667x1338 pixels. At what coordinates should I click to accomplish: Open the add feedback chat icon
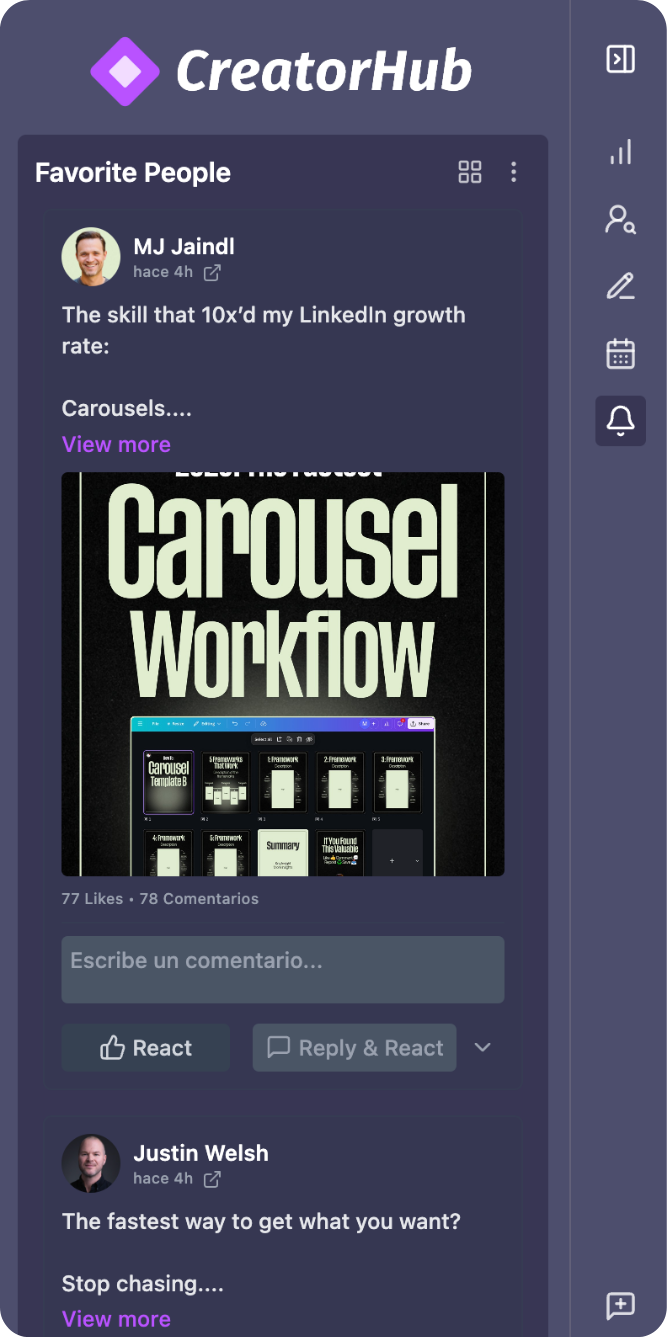(620, 1305)
